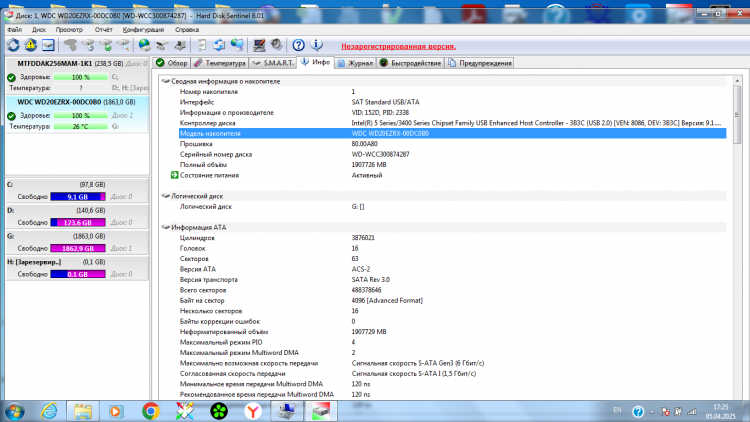
Task: Click the Всего секторов row label
Action: coord(203,290)
